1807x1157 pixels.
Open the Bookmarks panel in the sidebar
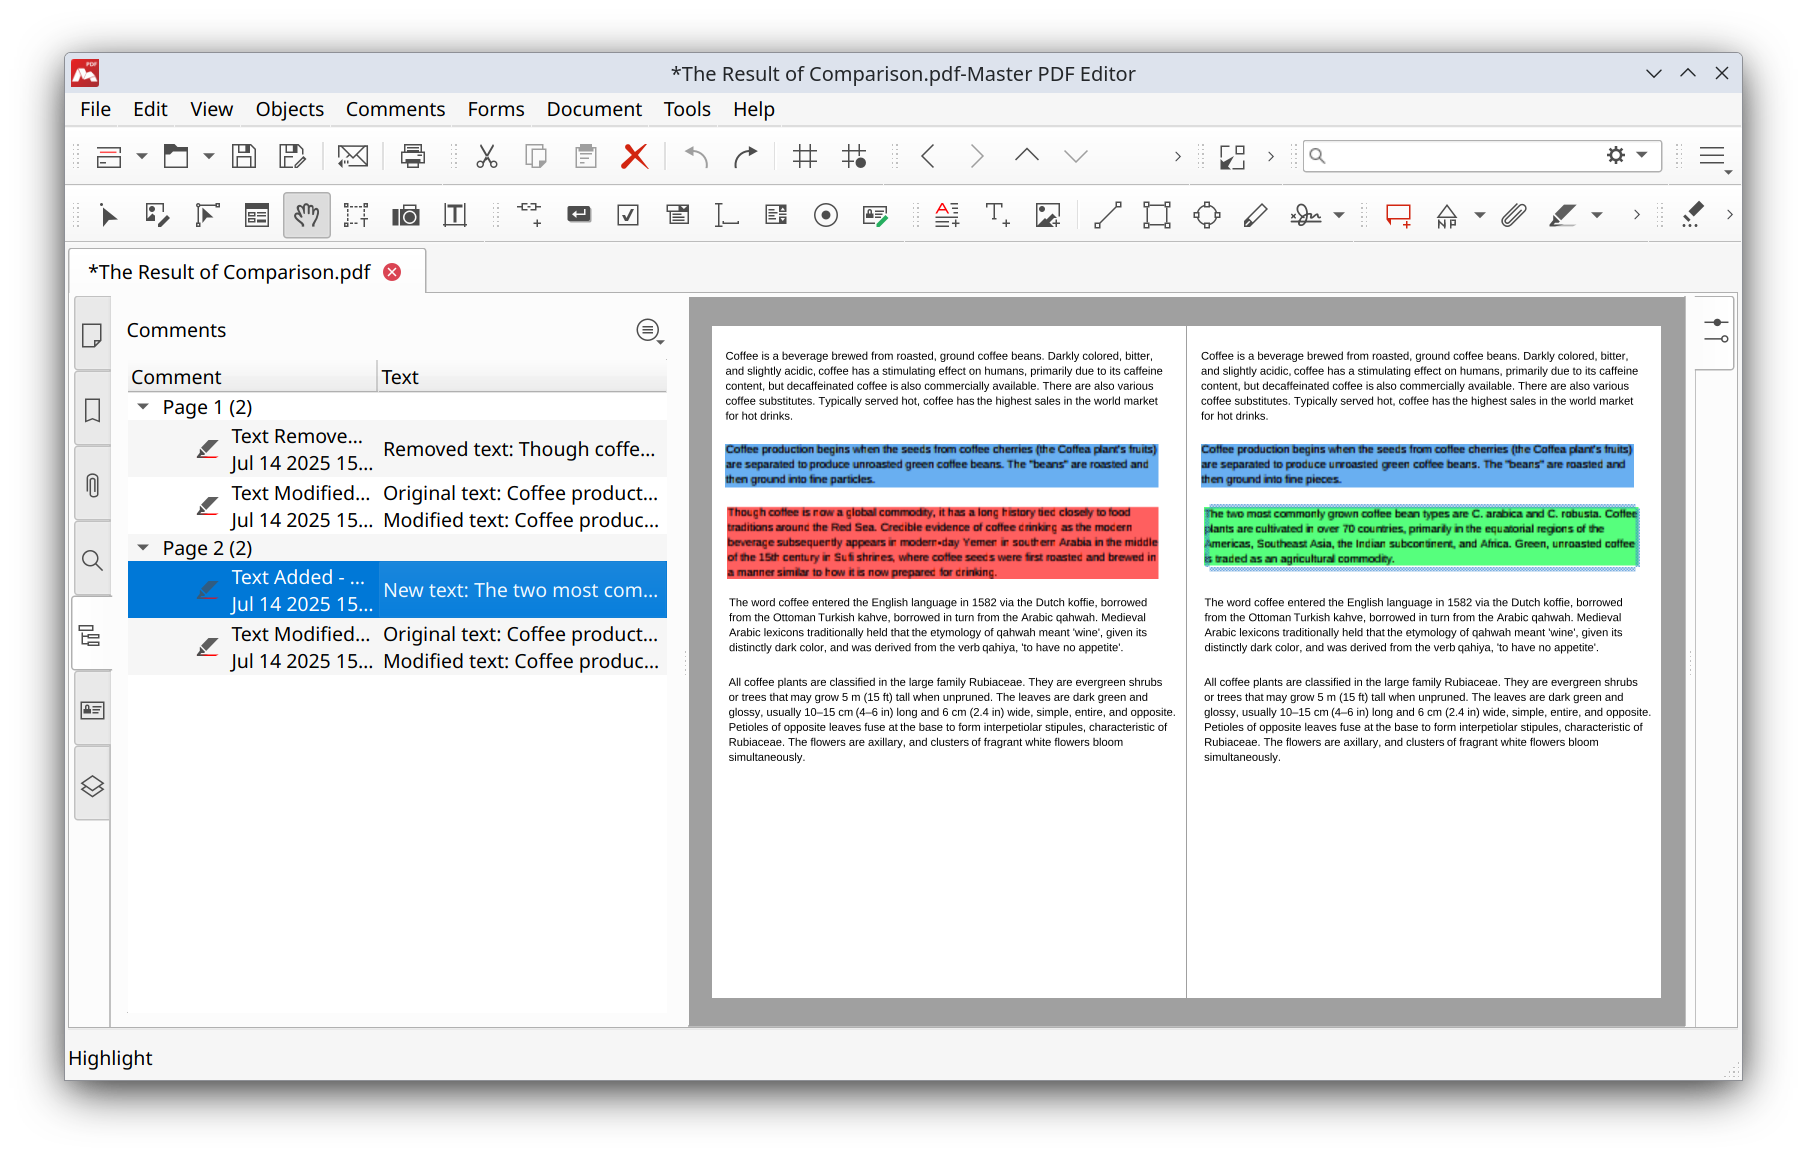click(x=92, y=409)
